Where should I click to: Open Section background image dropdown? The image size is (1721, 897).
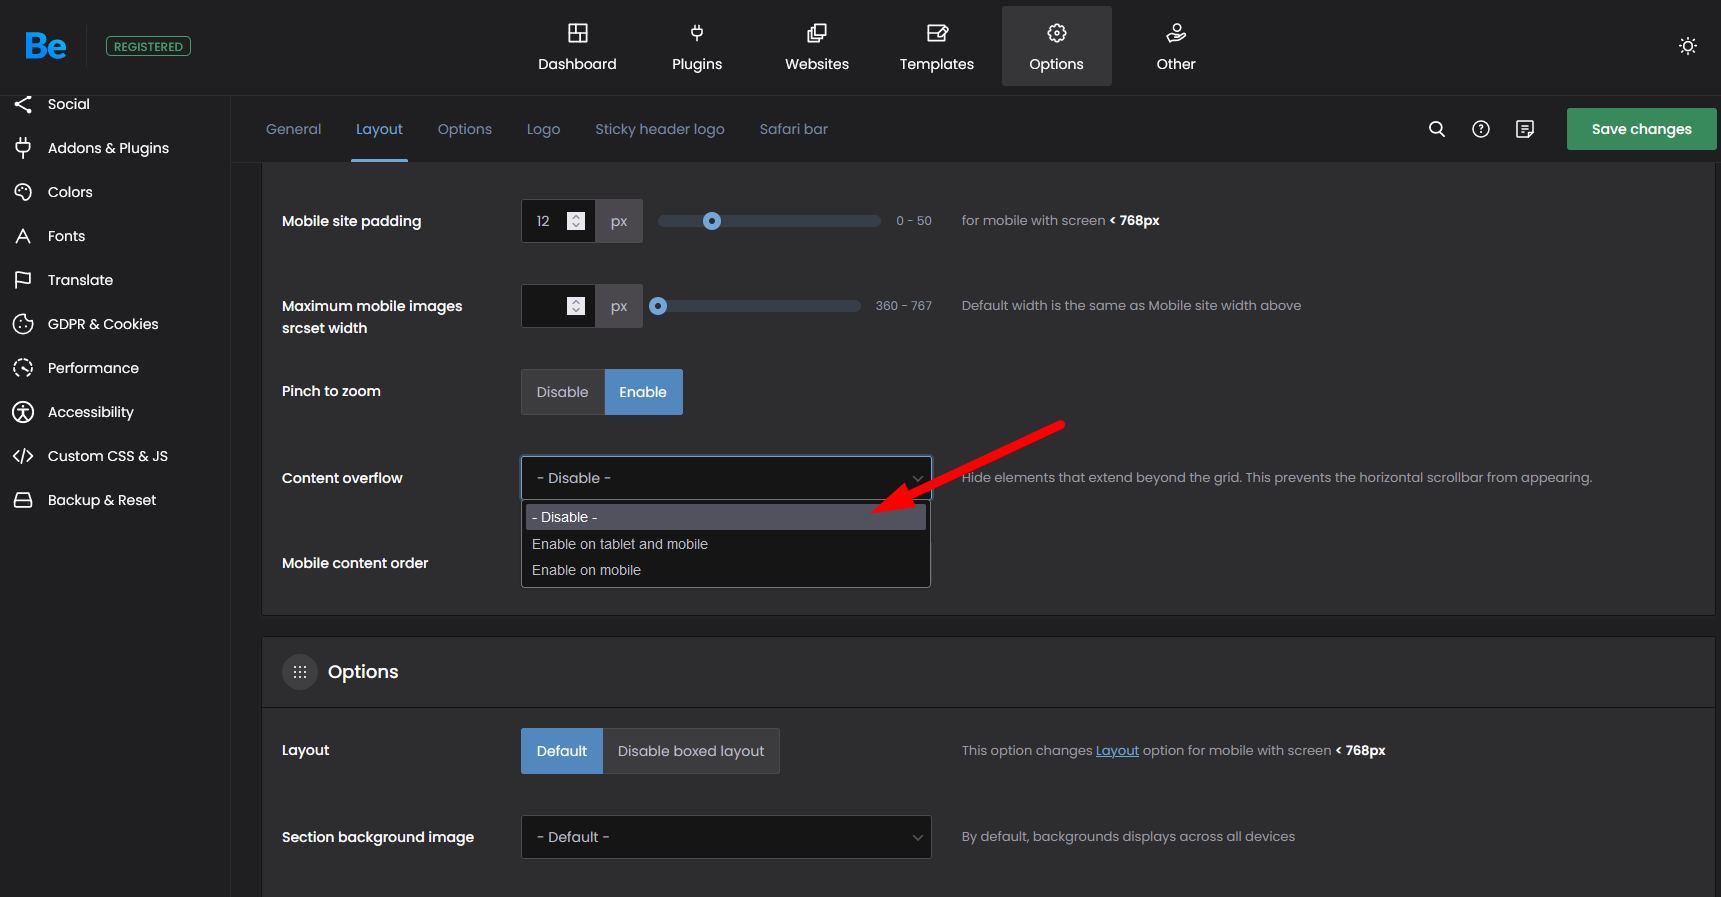[726, 837]
